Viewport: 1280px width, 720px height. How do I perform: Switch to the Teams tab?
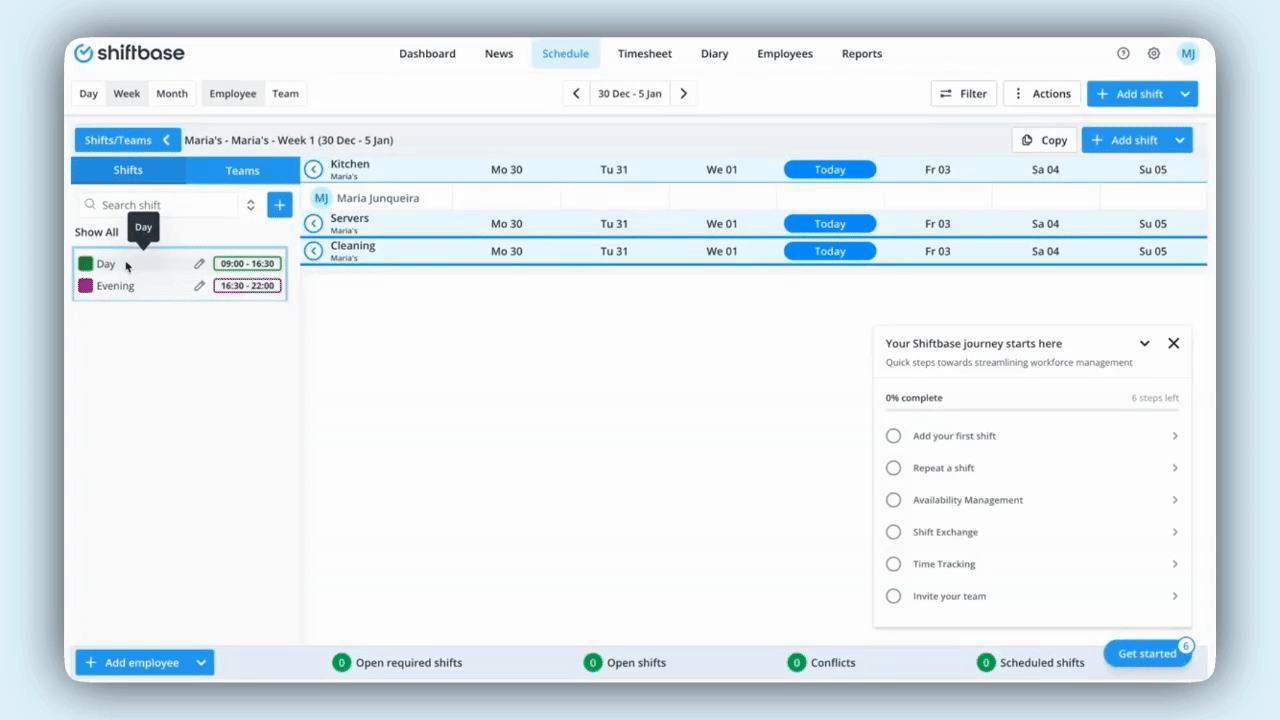click(242, 171)
